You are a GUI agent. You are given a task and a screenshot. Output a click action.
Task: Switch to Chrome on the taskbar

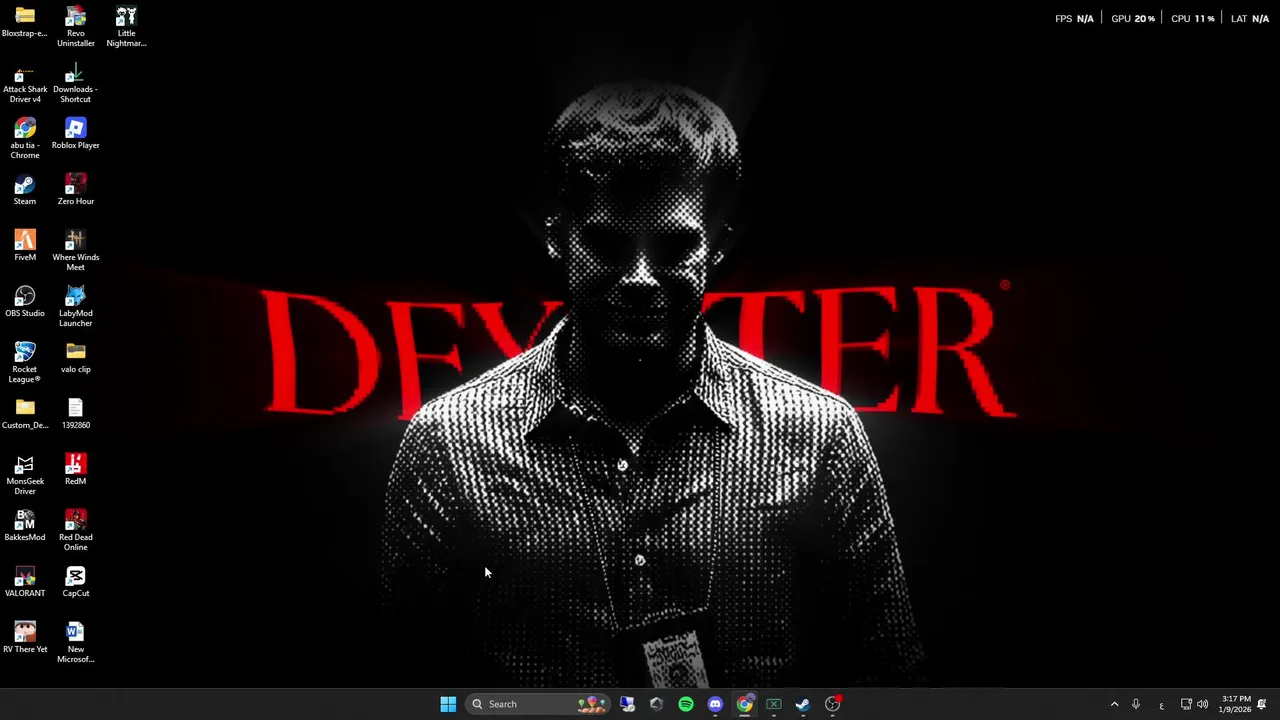click(x=744, y=704)
